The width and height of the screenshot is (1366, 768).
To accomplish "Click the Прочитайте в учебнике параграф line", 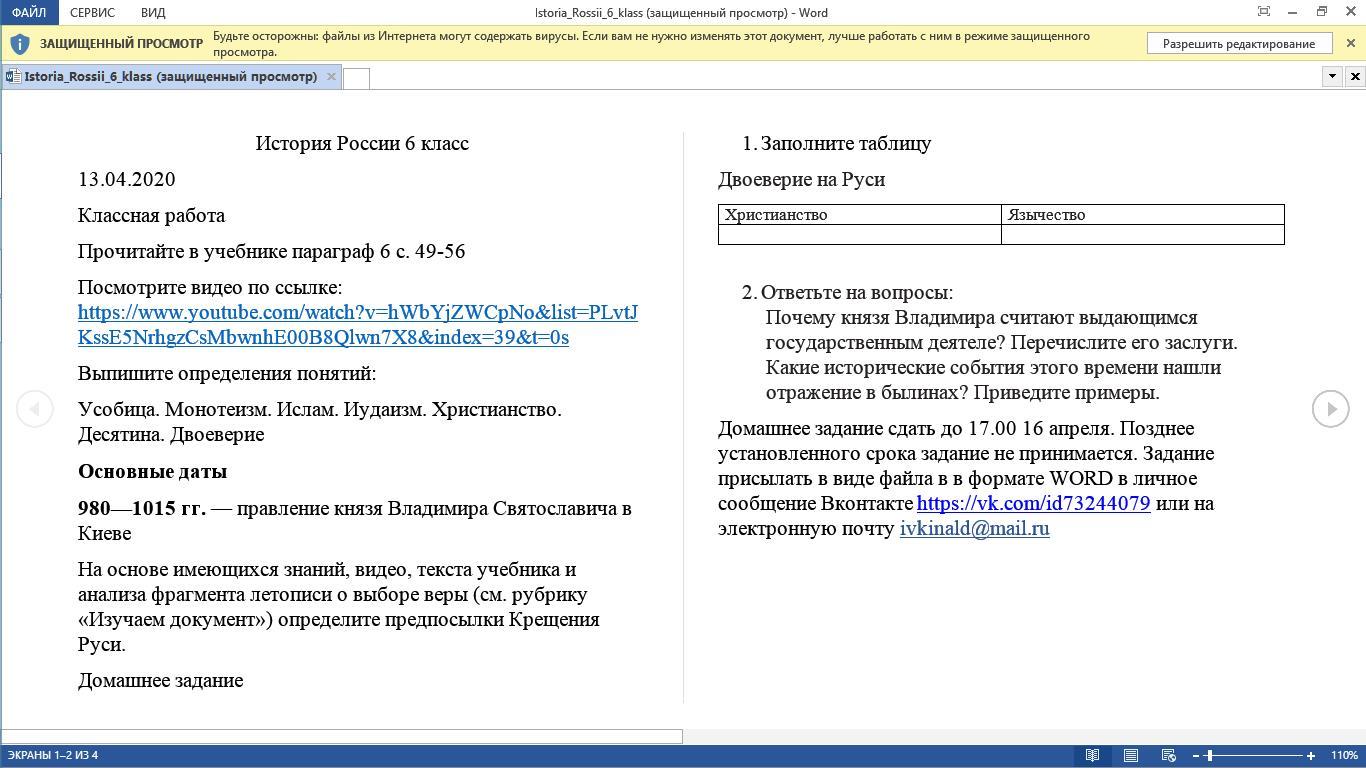I will click(x=272, y=251).
